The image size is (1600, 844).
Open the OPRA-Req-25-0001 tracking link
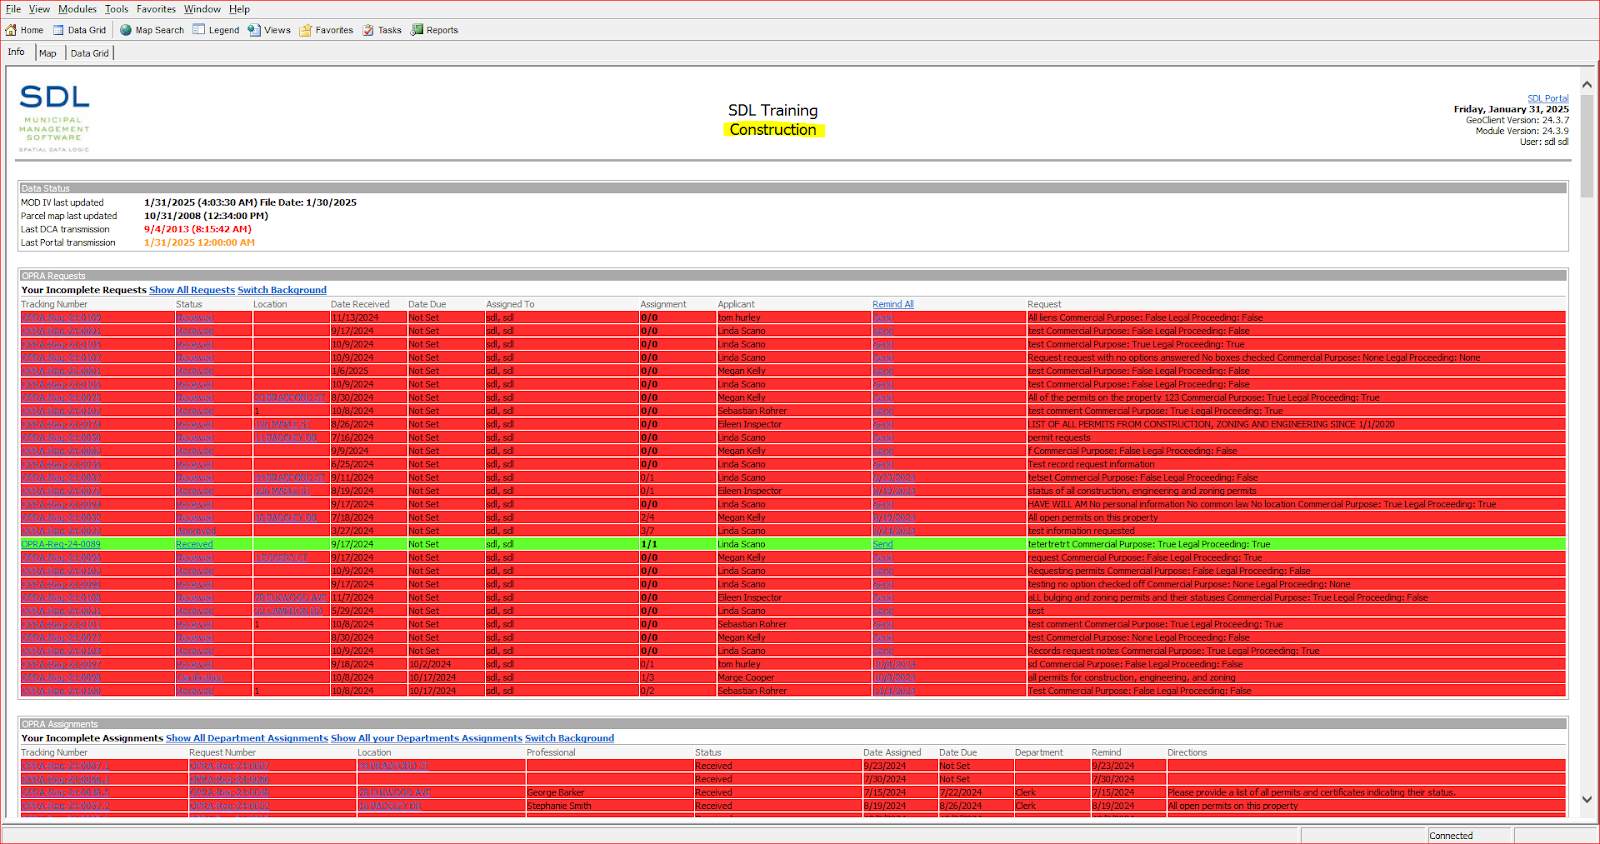tap(61, 371)
